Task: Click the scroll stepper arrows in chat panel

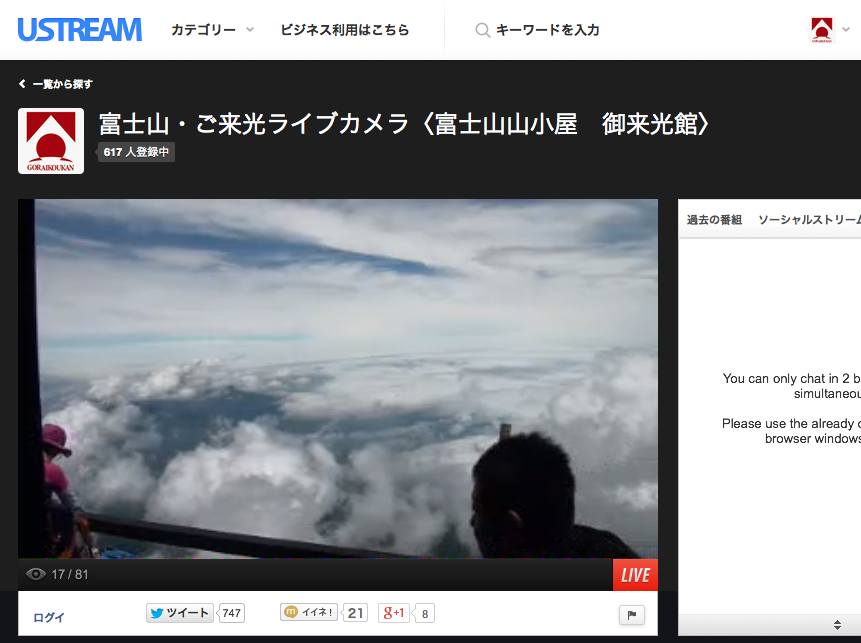Action: click(837, 625)
